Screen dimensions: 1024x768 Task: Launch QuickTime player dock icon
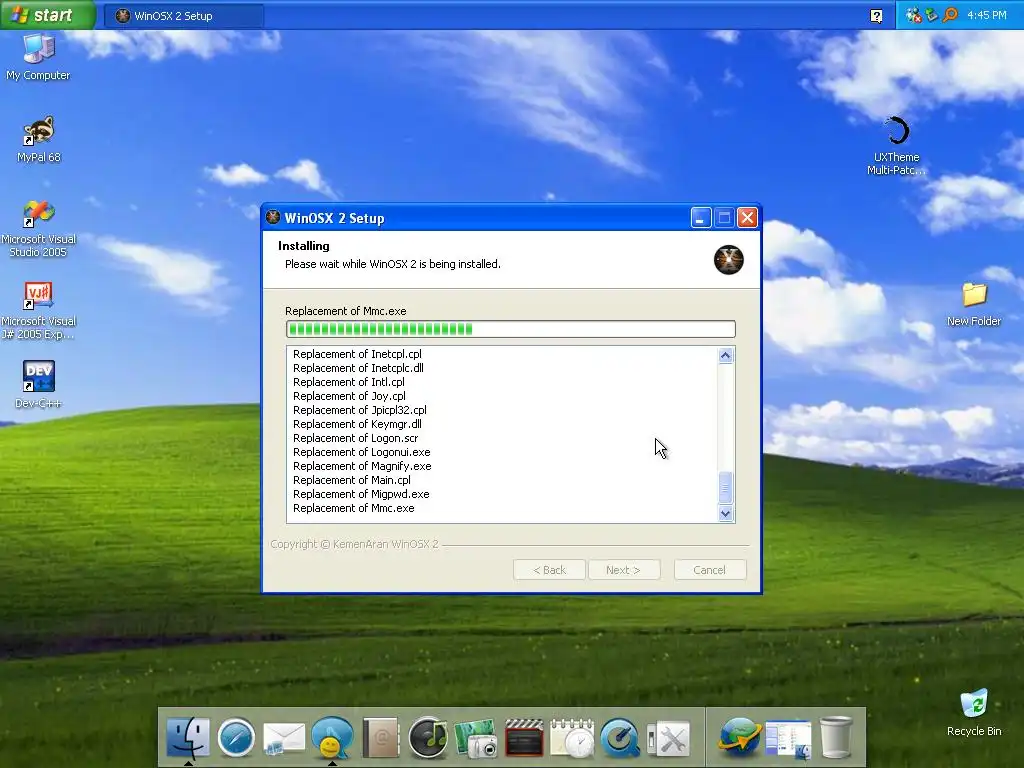click(x=620, y=738)
